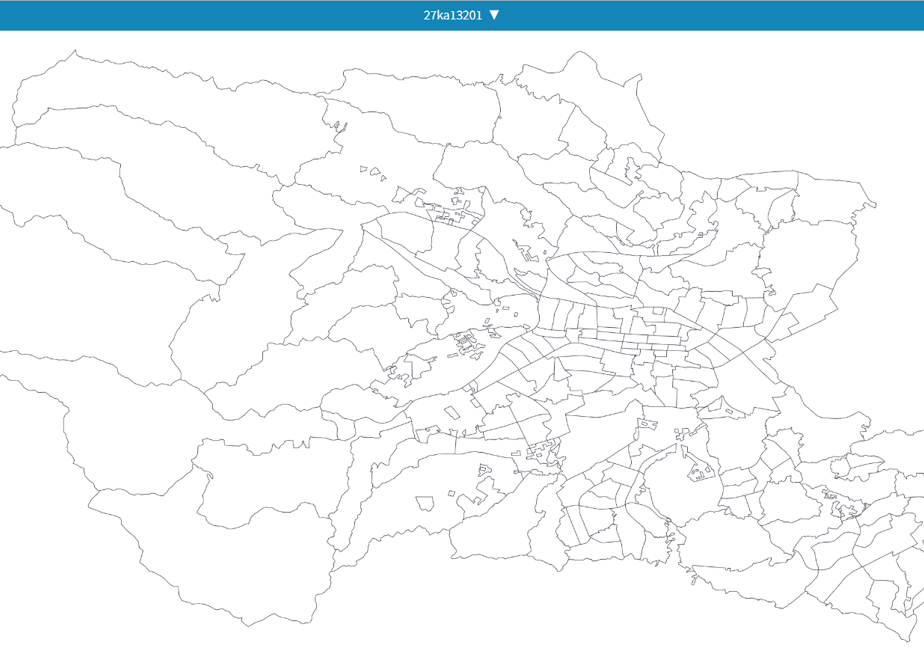
Task: Select the small square enclave inside the central grid
Action: 658,312
